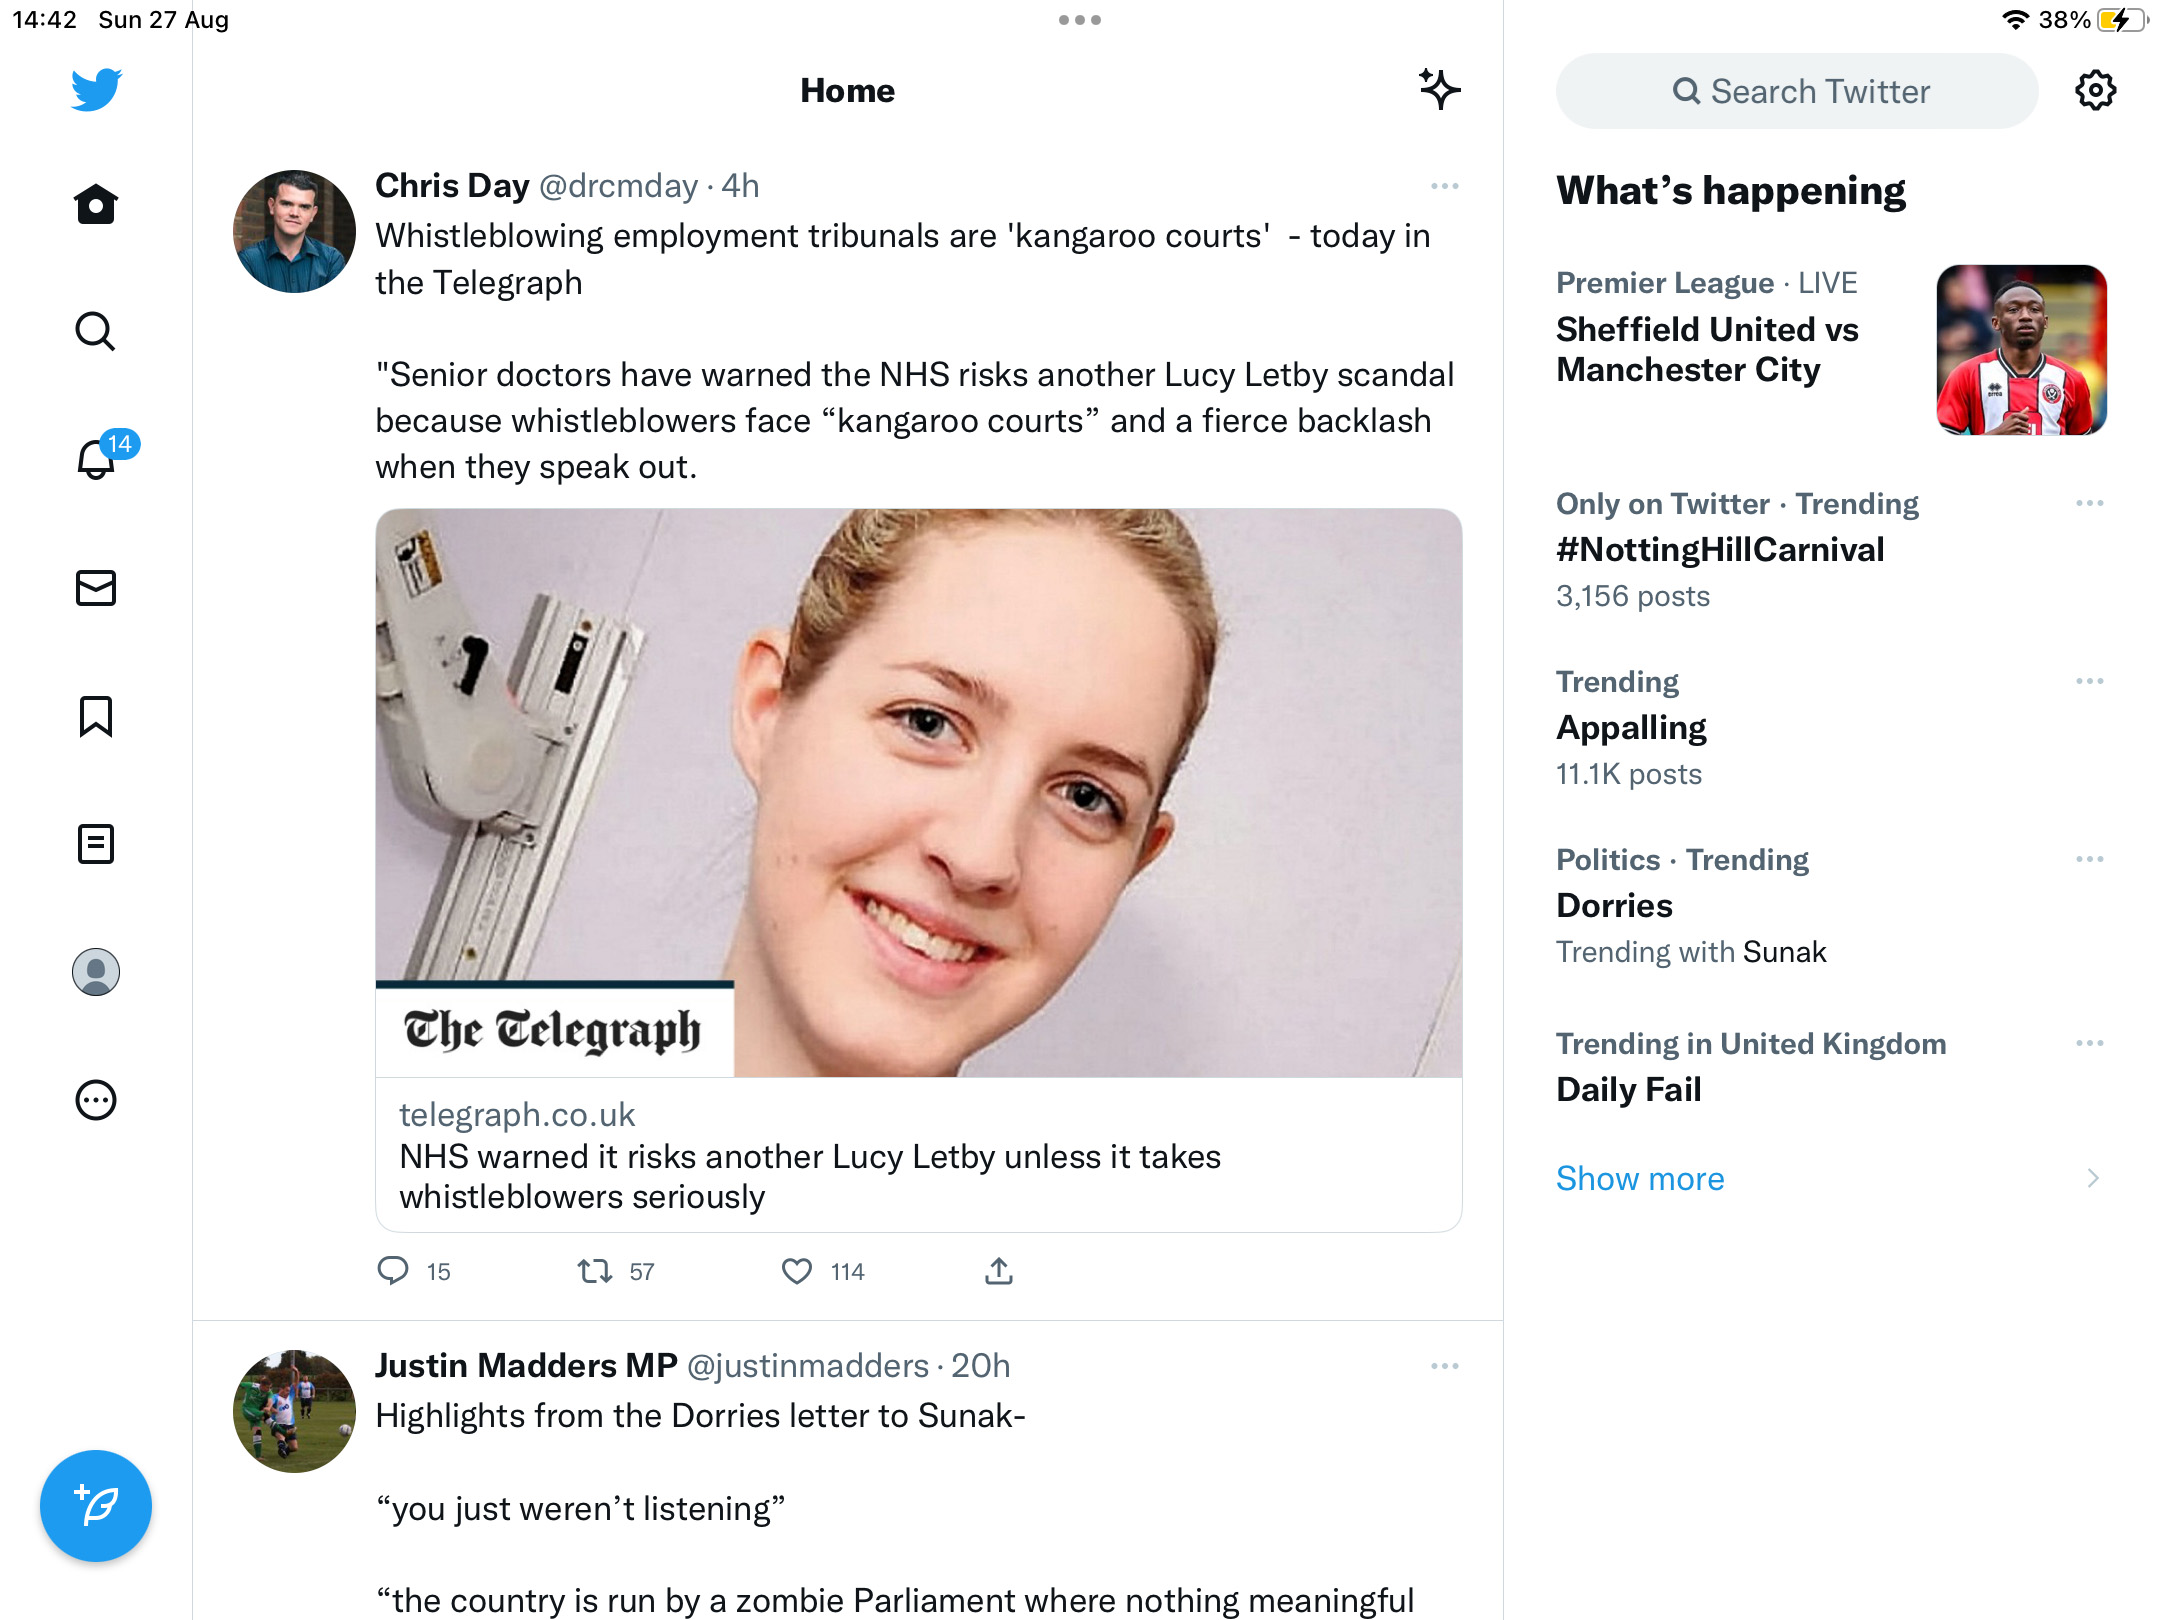Expand Show more chevron arrow
Viewport: 2160px width, 1620px height.
(2093, 1178)
